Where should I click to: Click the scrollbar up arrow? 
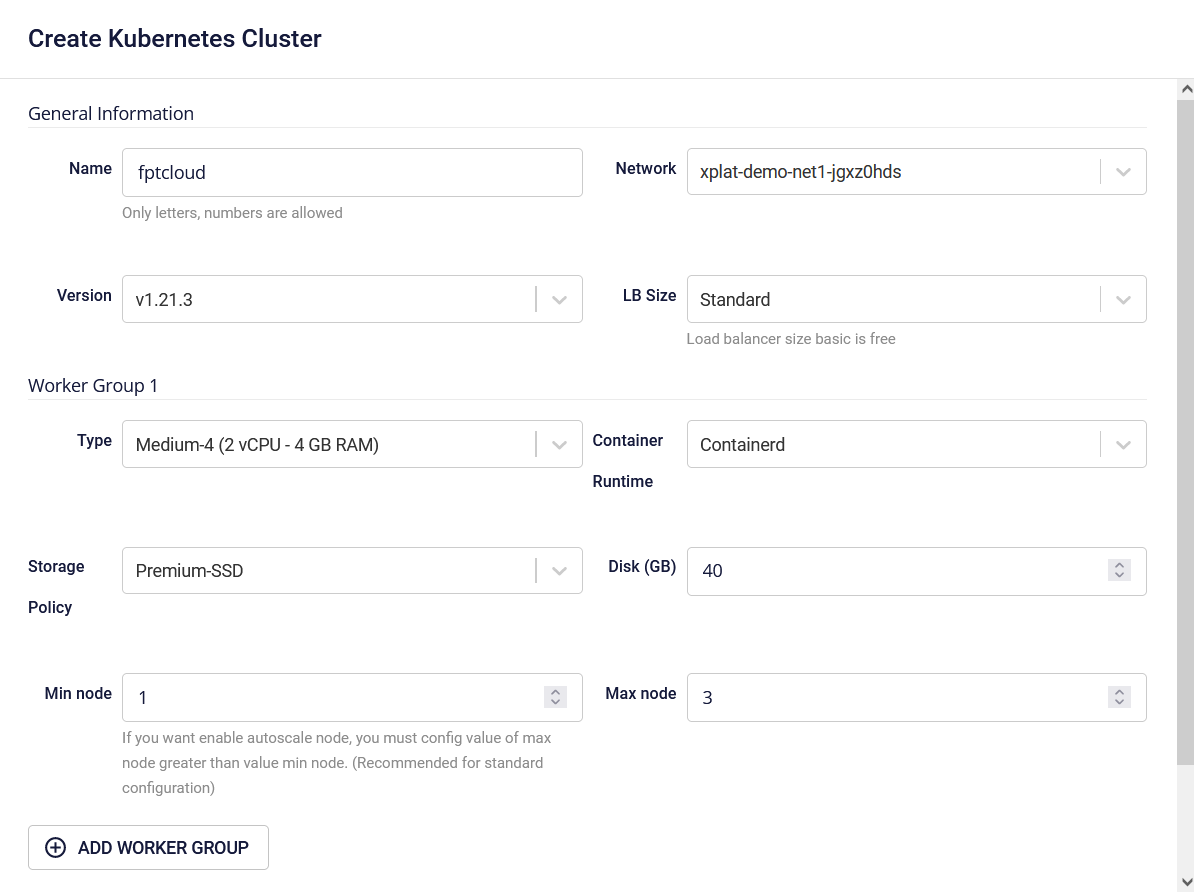point(1186,89)
